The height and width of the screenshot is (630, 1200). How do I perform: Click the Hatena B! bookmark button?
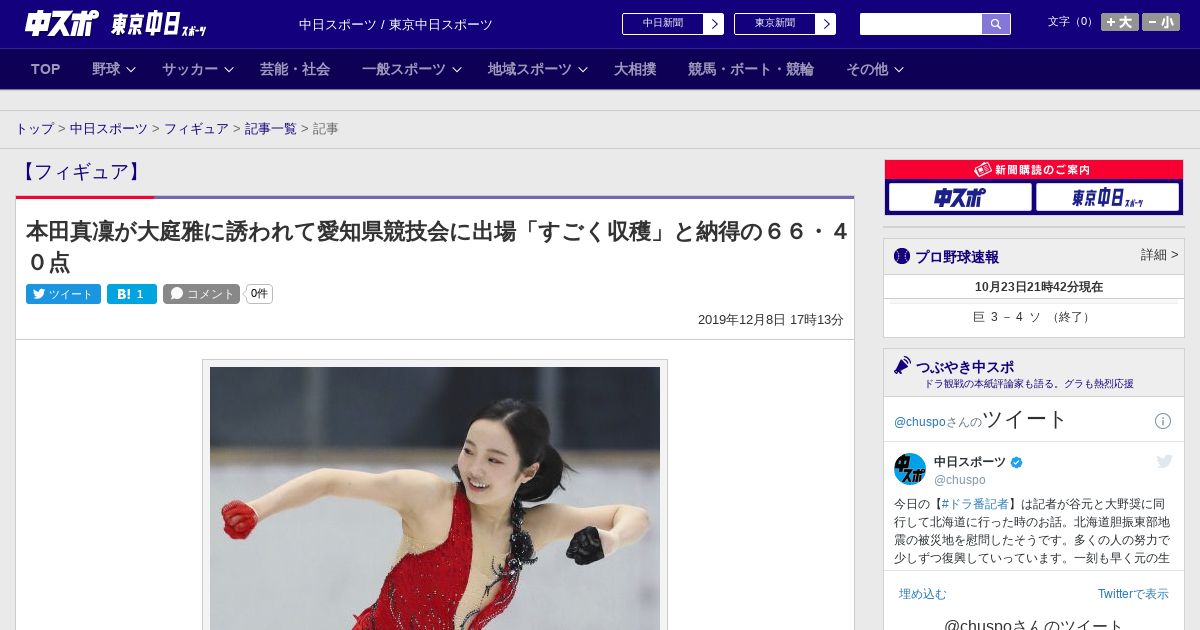132,294
